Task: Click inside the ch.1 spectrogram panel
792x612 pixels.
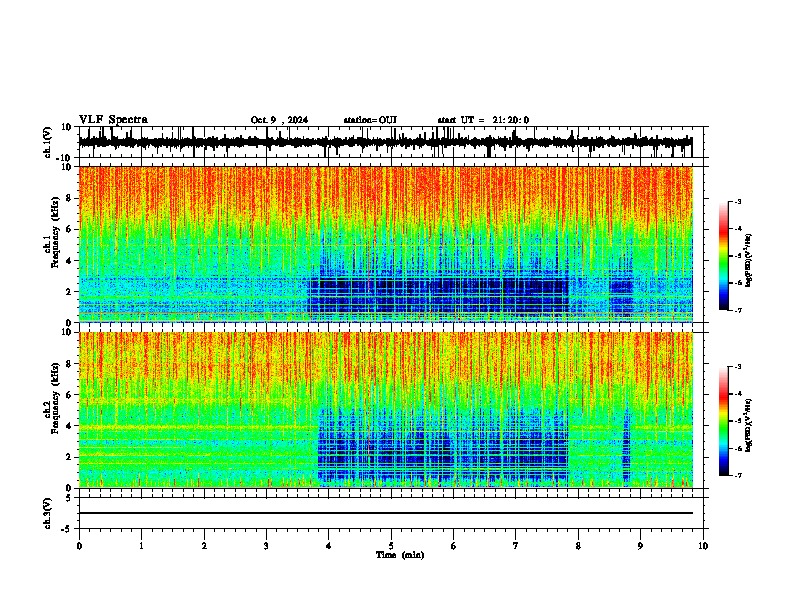Action: pos(386,244)
